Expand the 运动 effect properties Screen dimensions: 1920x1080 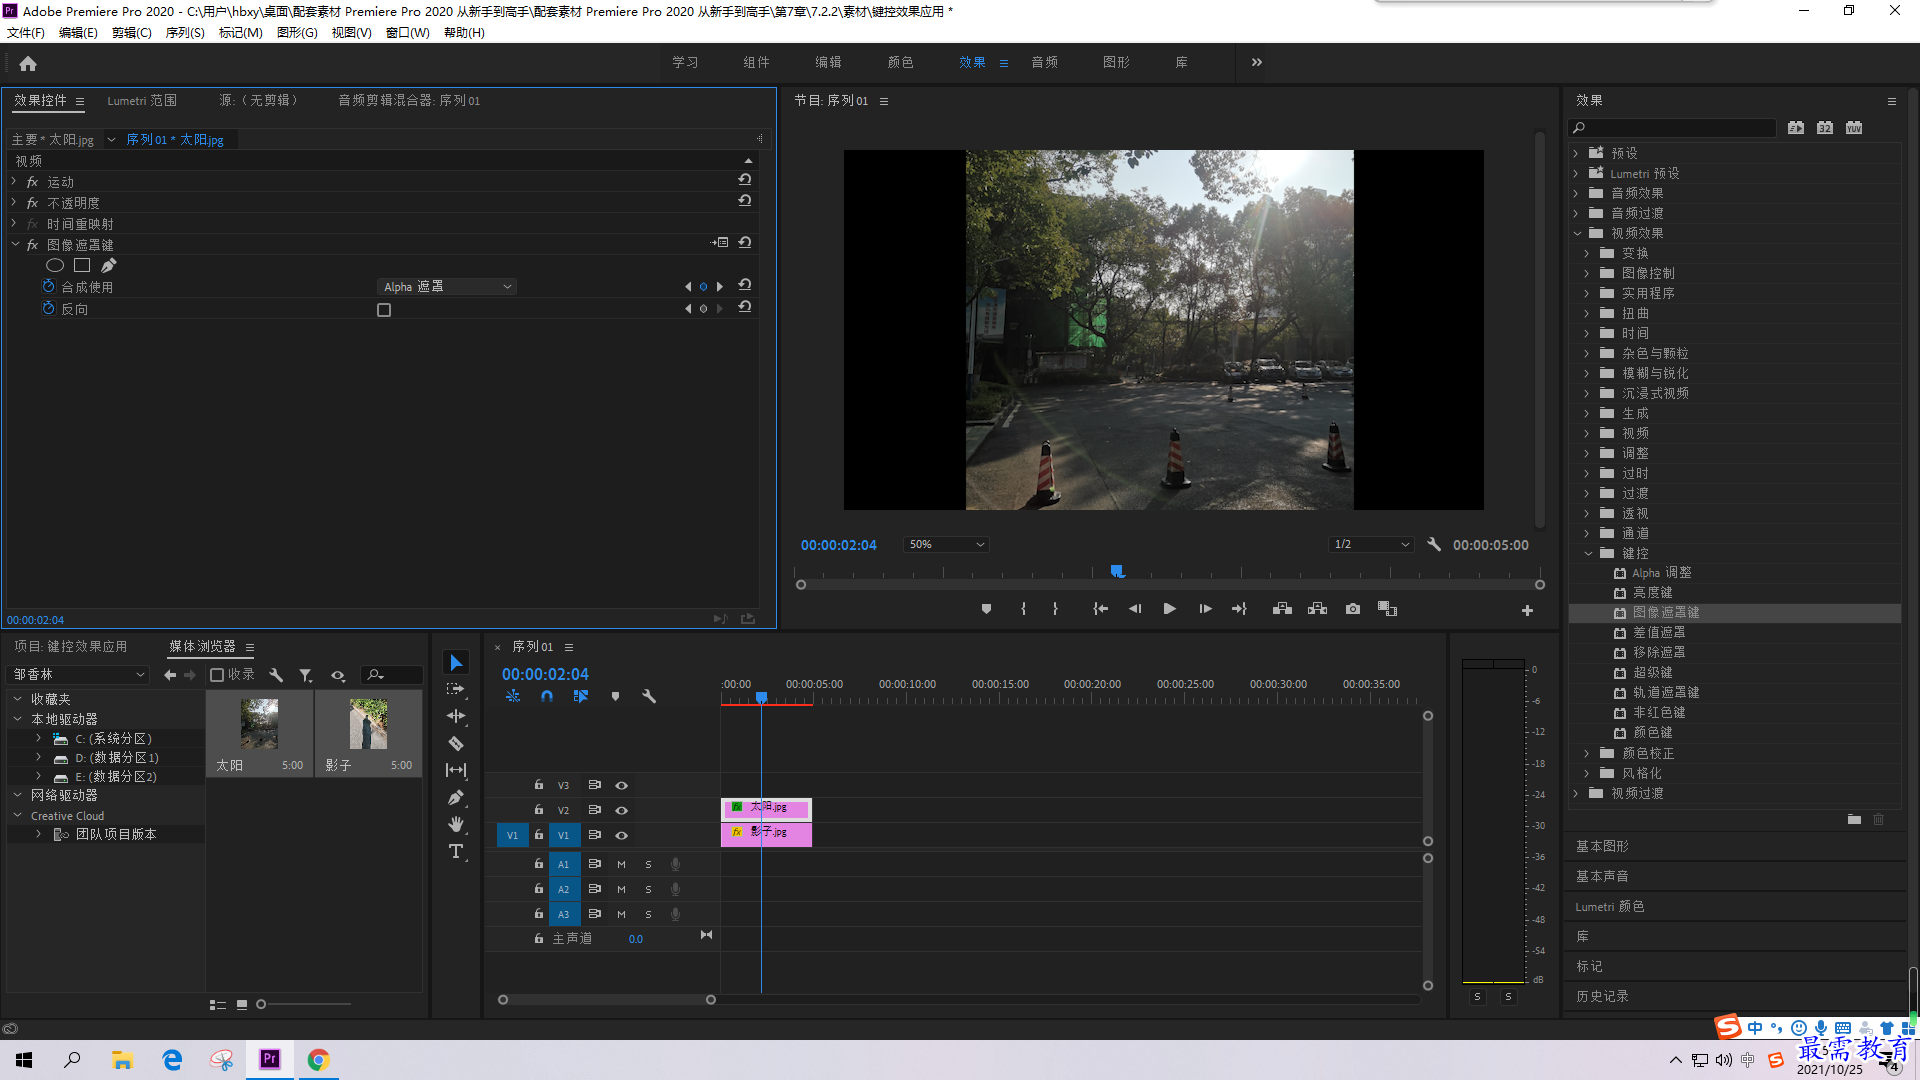click(x=14, y=181)
